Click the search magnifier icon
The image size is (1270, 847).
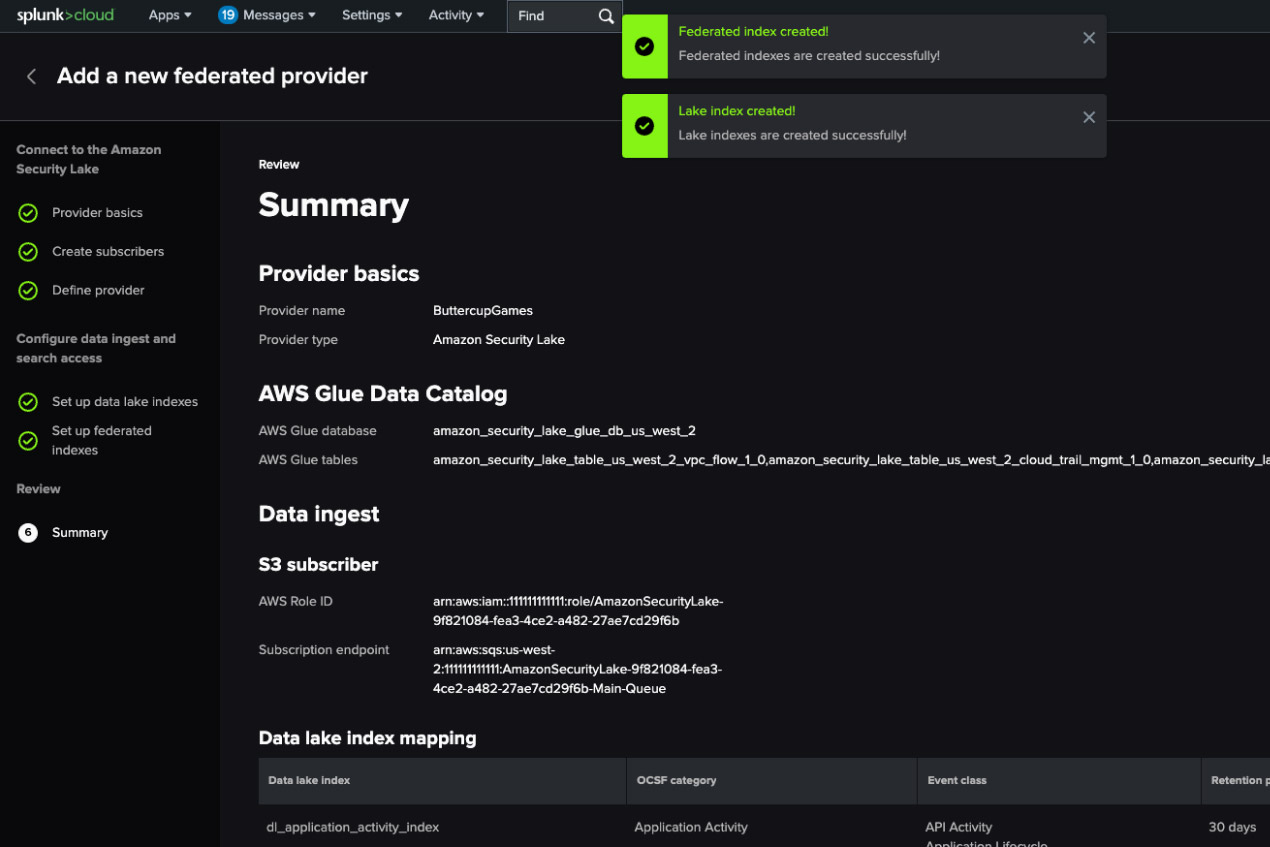point(606,16)
